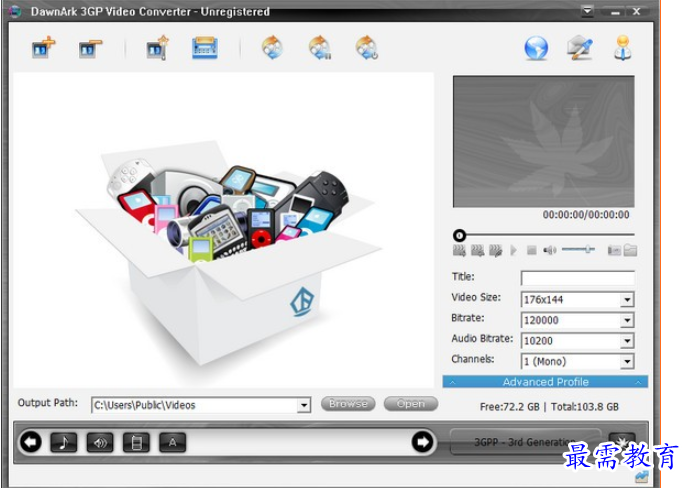The height and width of the screenshot is (488, 687).
Task: Select the speaker sound category icon
Action: click(x=100, y=442)
